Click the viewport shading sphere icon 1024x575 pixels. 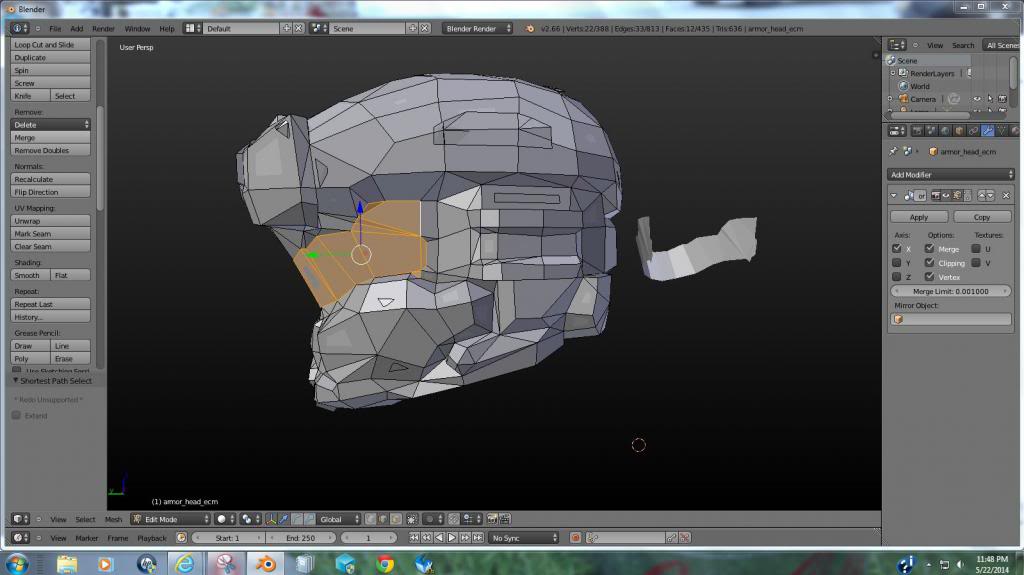[x=222, y=519]
